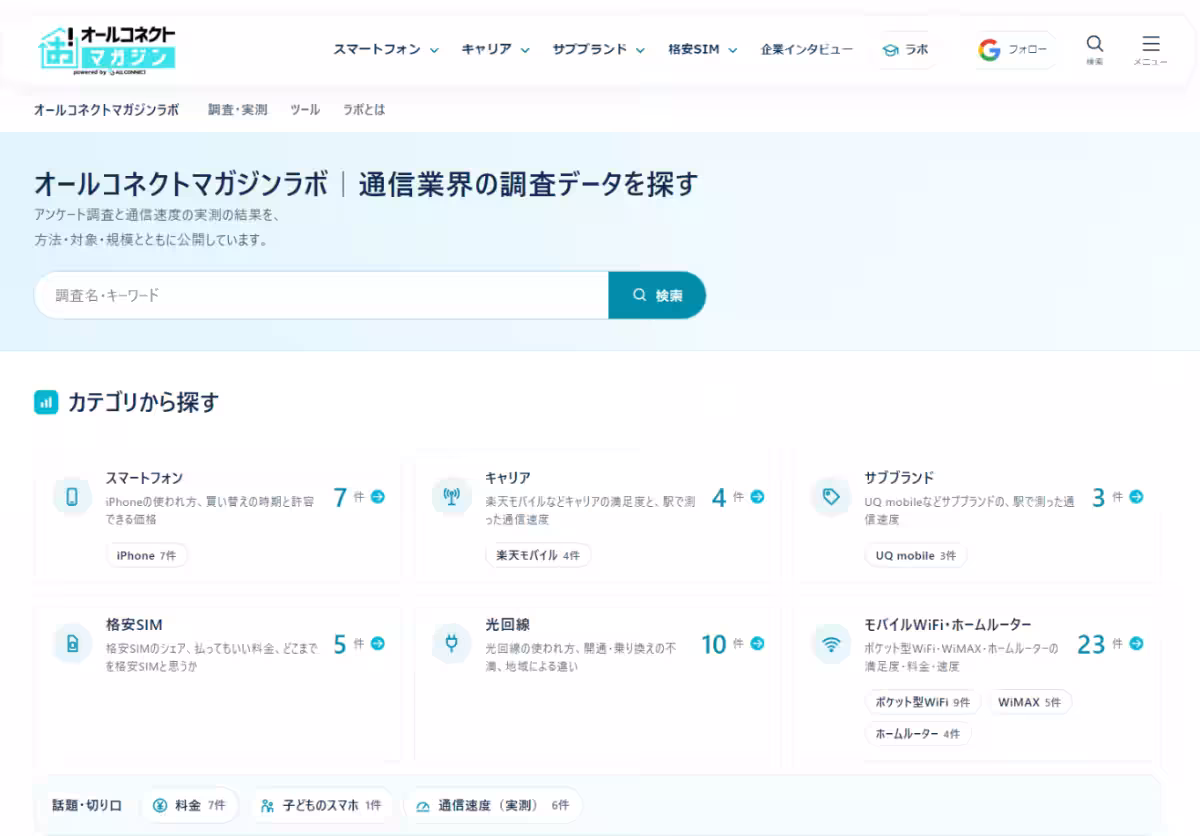Filter by 料金 7件 topic
1200x836 pixels.
(x=189, y=805)
